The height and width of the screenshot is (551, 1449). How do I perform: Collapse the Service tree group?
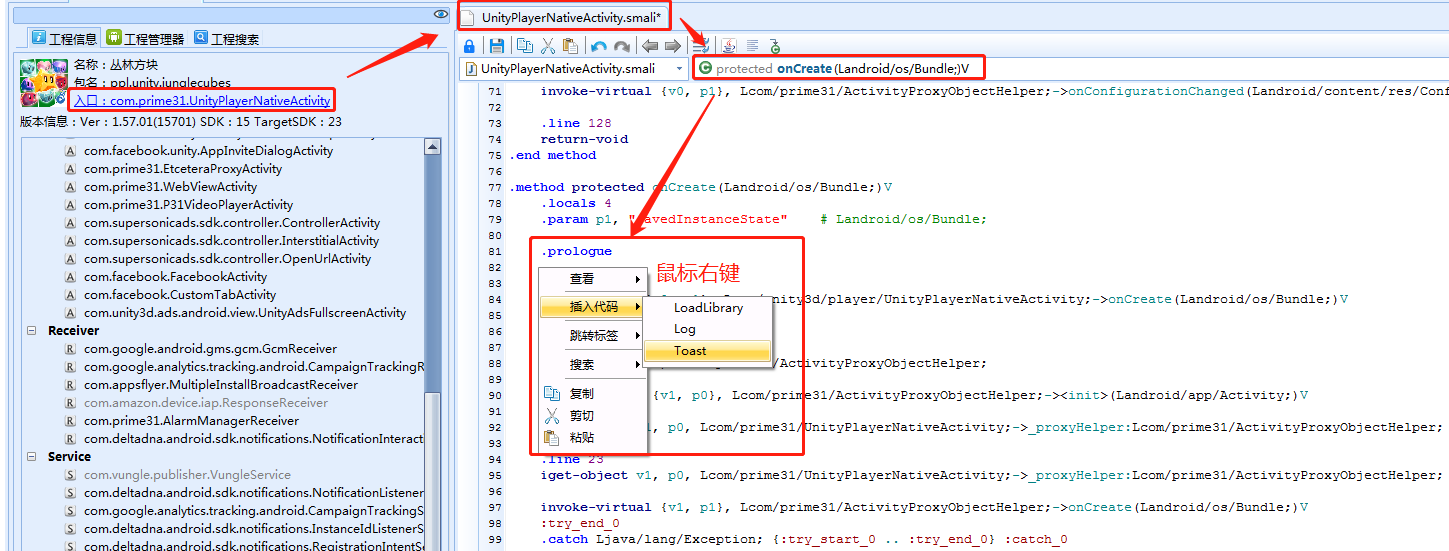coord(32,457)
